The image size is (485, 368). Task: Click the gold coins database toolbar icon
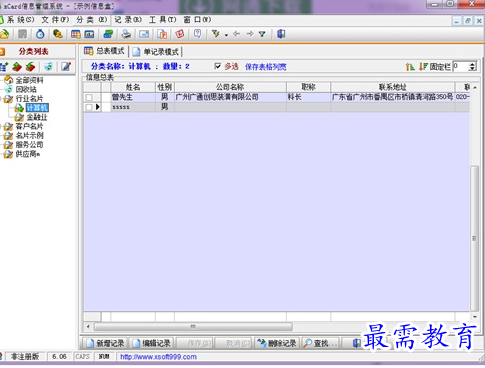coord(58,34)
